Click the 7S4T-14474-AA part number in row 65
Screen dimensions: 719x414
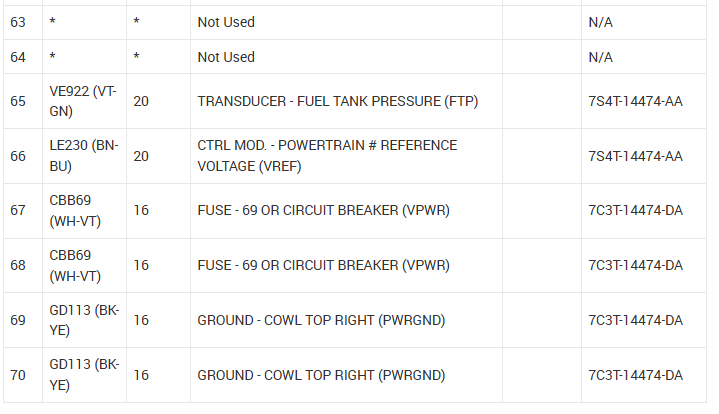pos(636,101)
